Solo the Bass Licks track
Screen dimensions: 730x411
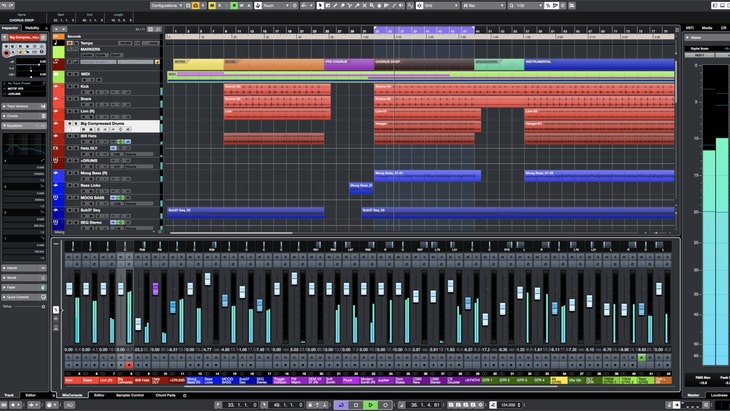76,185
